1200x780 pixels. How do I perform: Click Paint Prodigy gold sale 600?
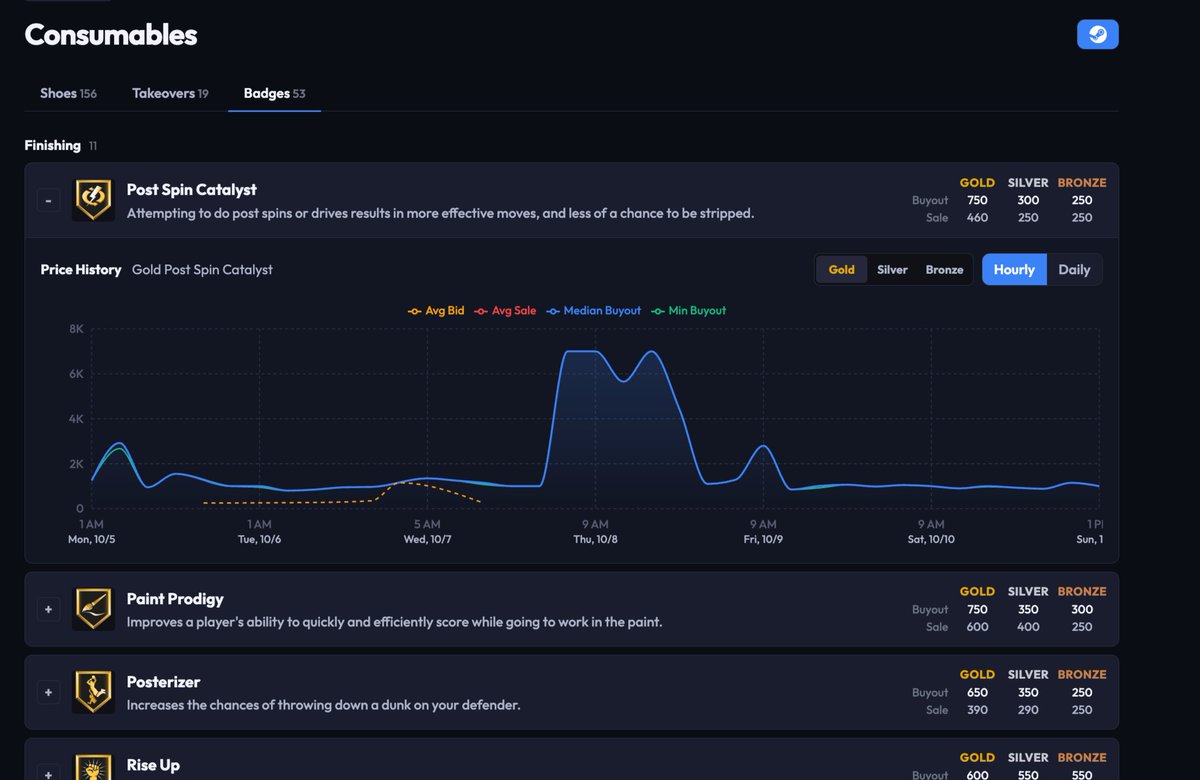click(x=977, y=627)
